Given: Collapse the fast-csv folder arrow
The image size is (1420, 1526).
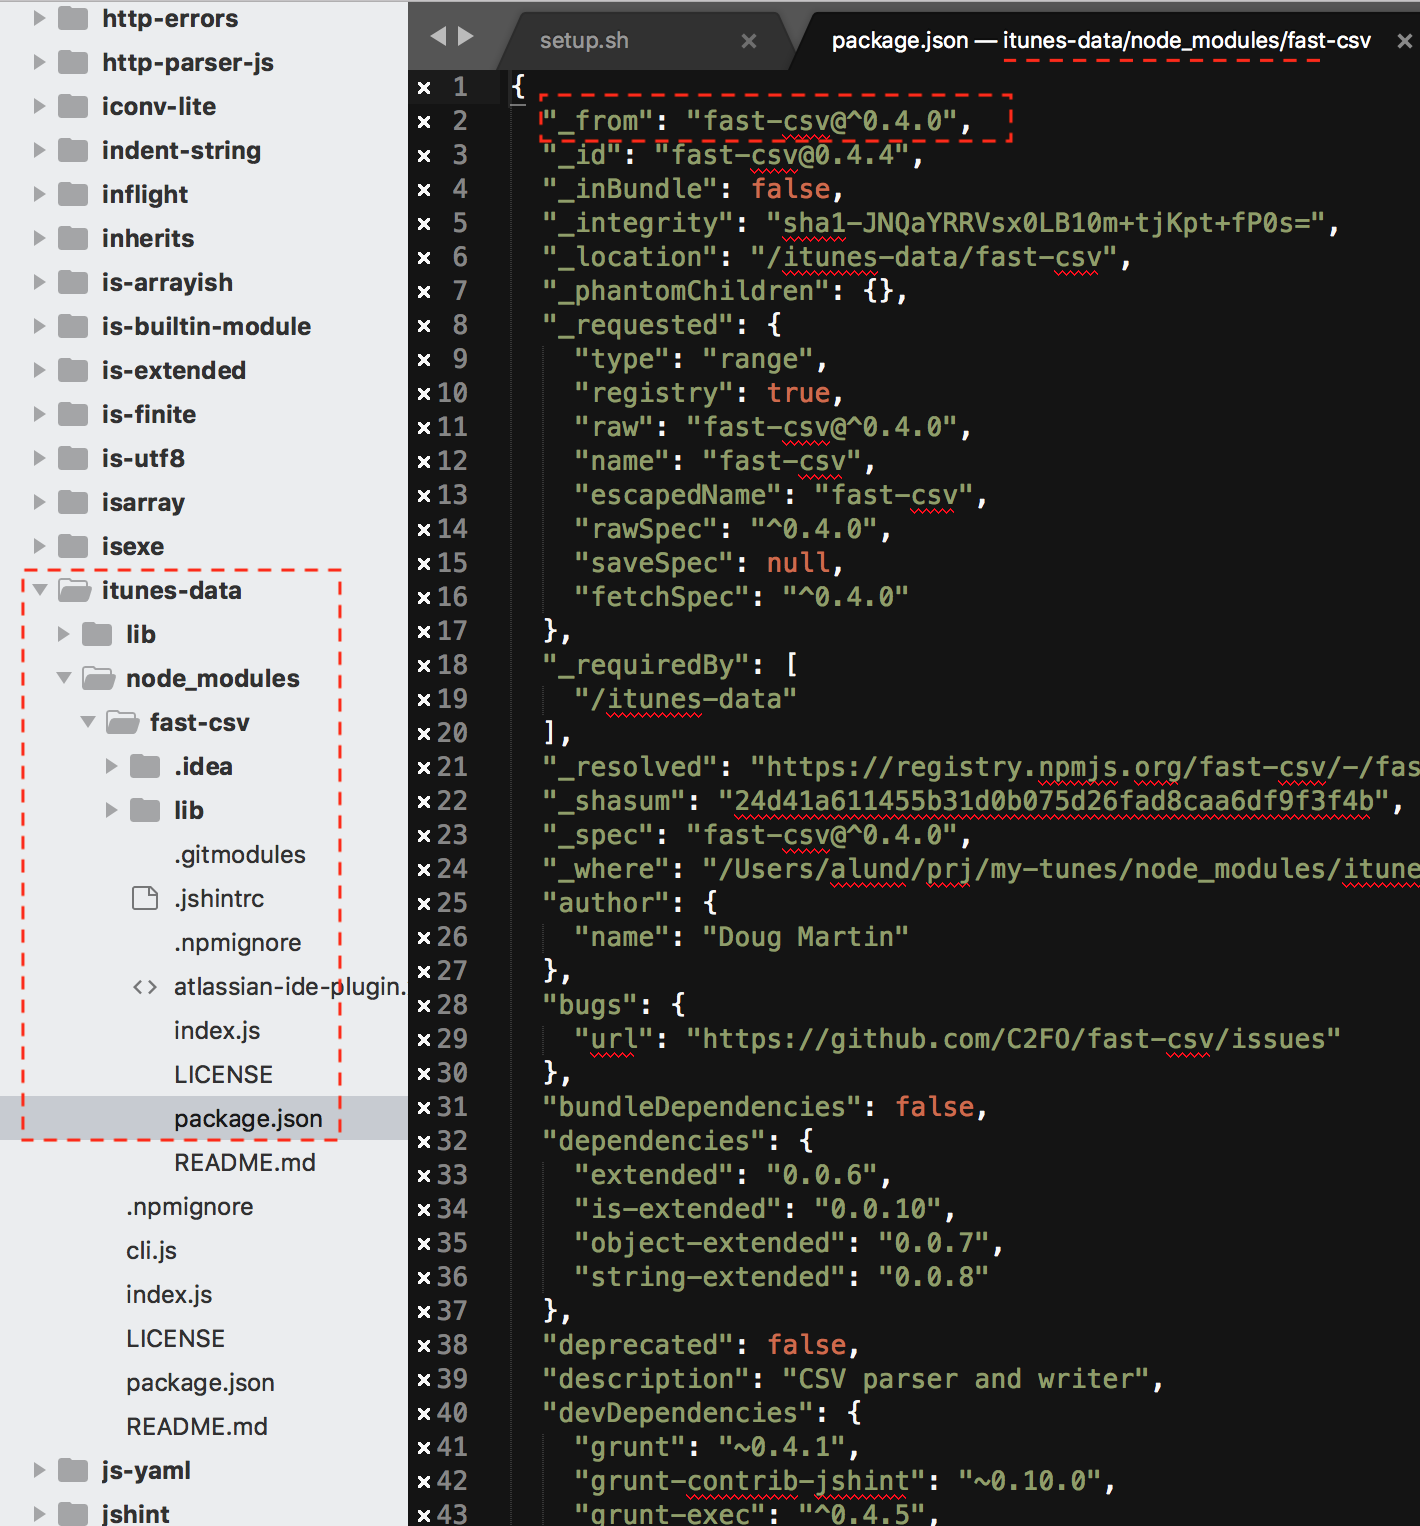Looking at the screenshot, I should click(x=87, y=722).
